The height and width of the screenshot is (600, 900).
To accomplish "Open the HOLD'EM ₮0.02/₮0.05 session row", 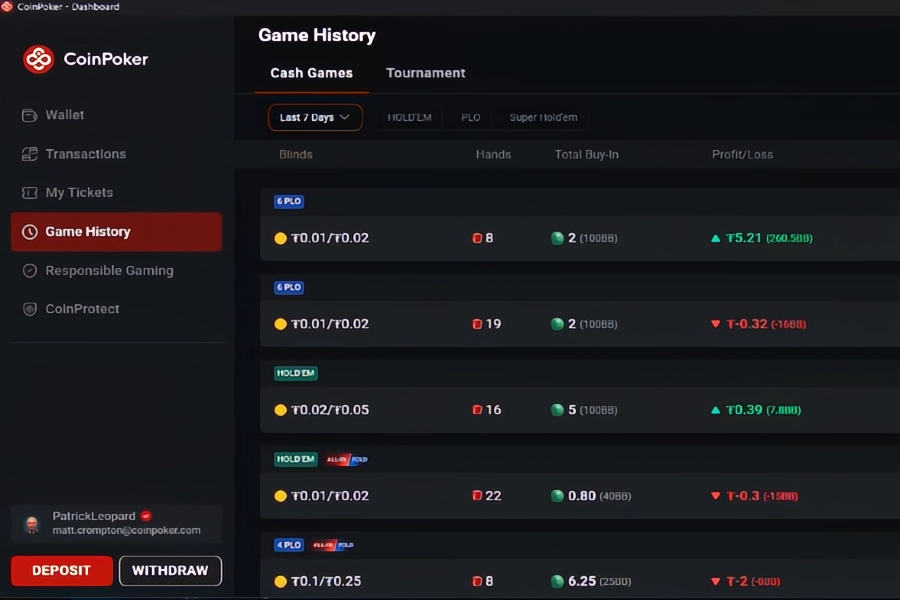I will (580, 410).
